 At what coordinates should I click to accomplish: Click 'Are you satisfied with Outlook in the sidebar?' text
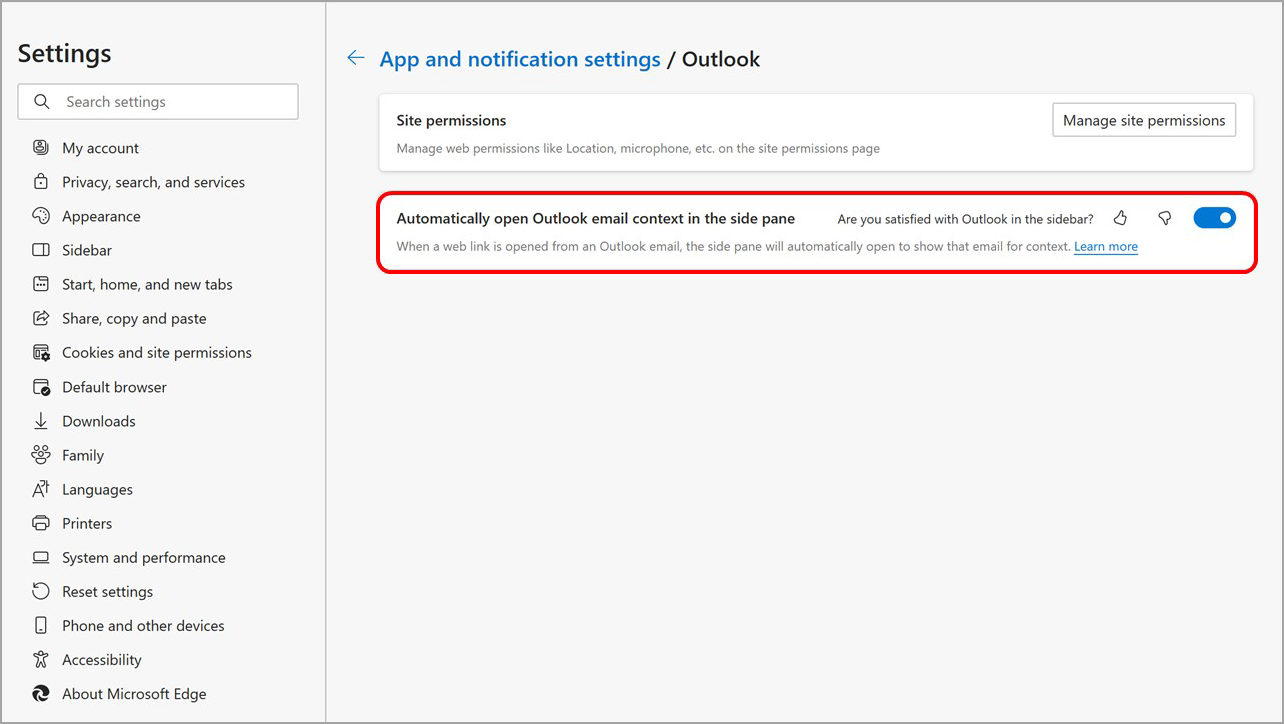pos(966,218)
